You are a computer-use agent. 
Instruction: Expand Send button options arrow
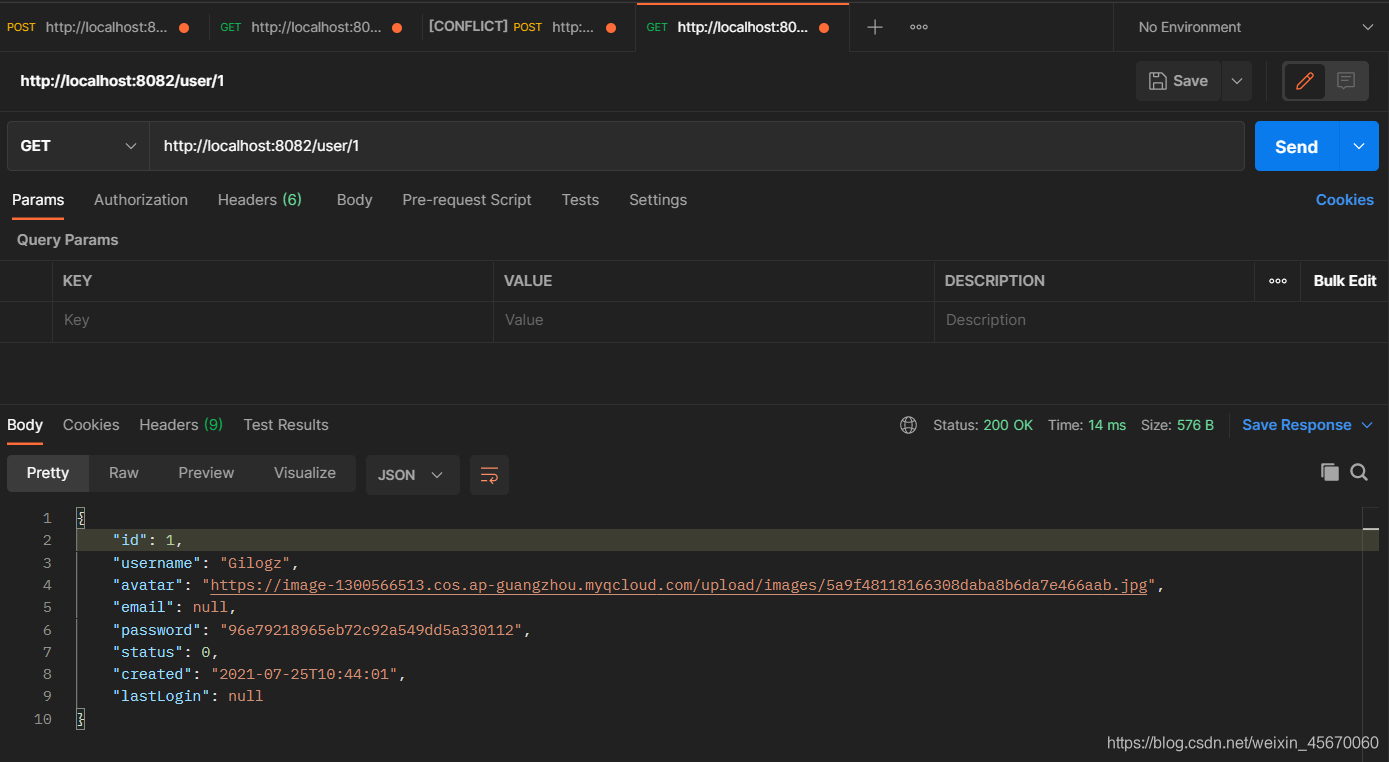coord(1359,147)
